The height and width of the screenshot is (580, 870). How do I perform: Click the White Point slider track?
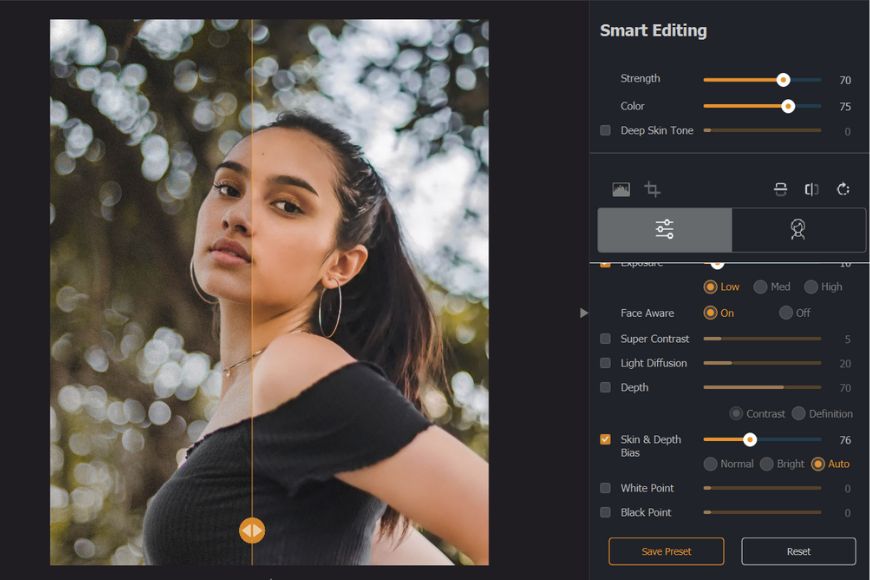click(x=762, y=488)
